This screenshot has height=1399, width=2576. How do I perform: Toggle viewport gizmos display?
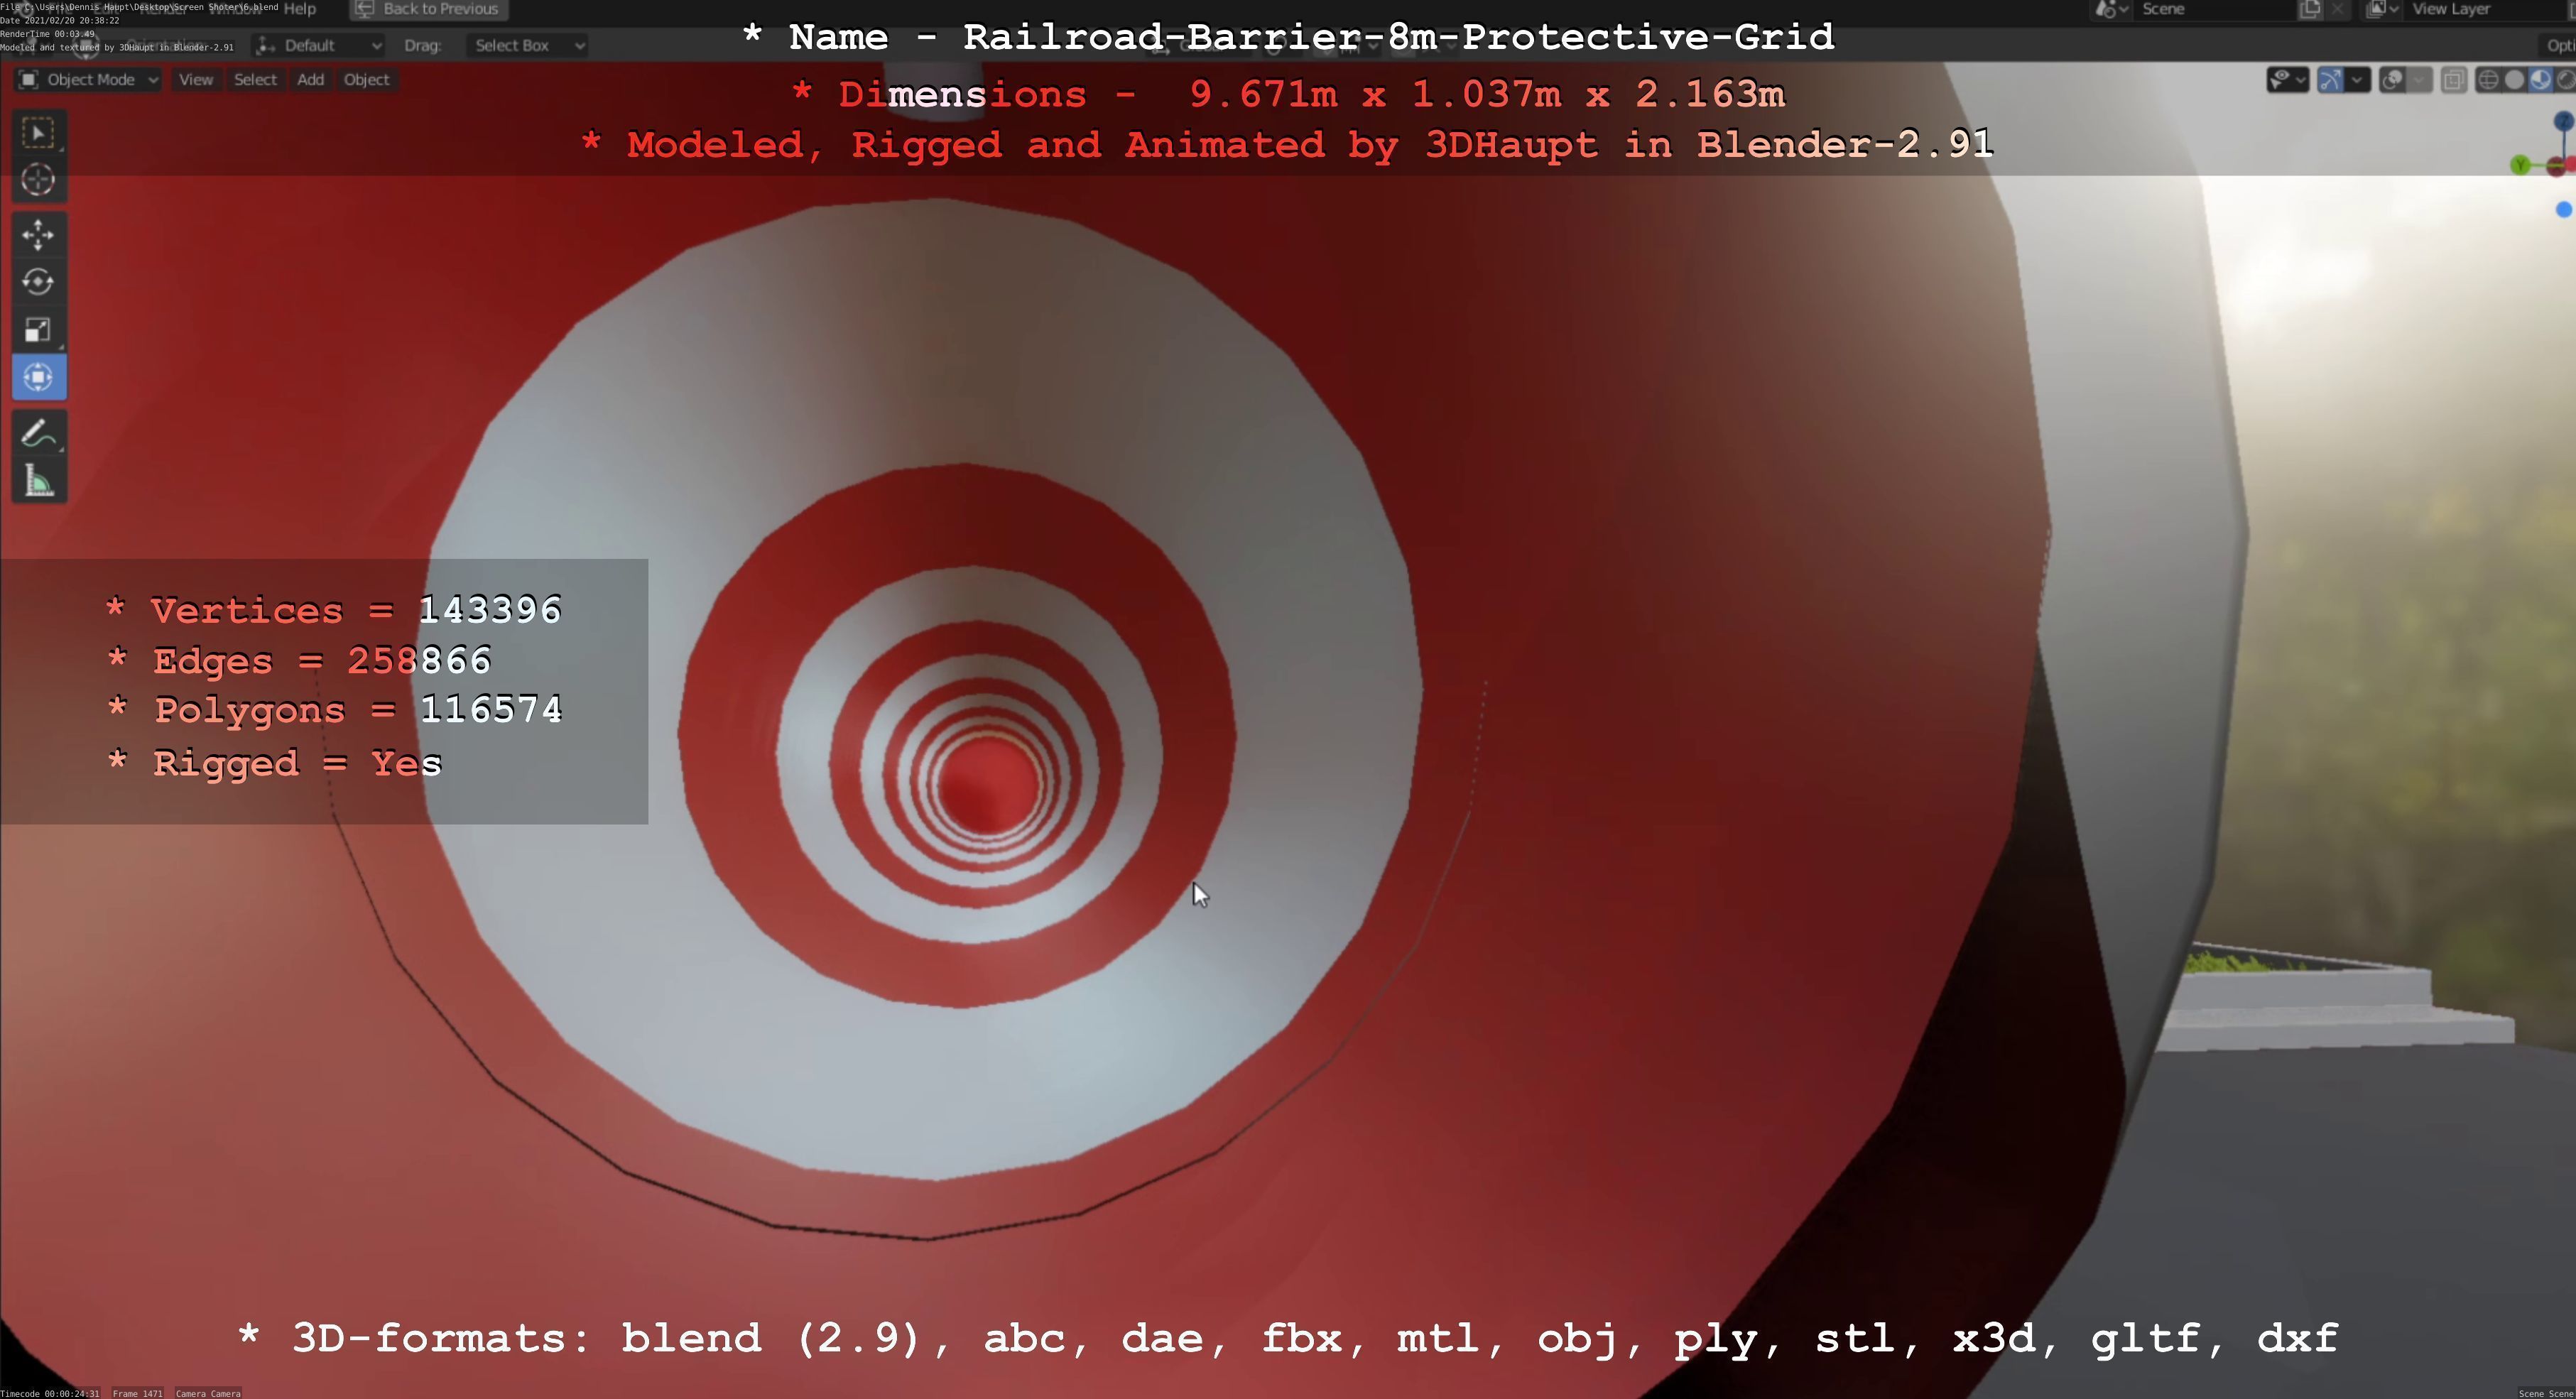[2330, 80]
